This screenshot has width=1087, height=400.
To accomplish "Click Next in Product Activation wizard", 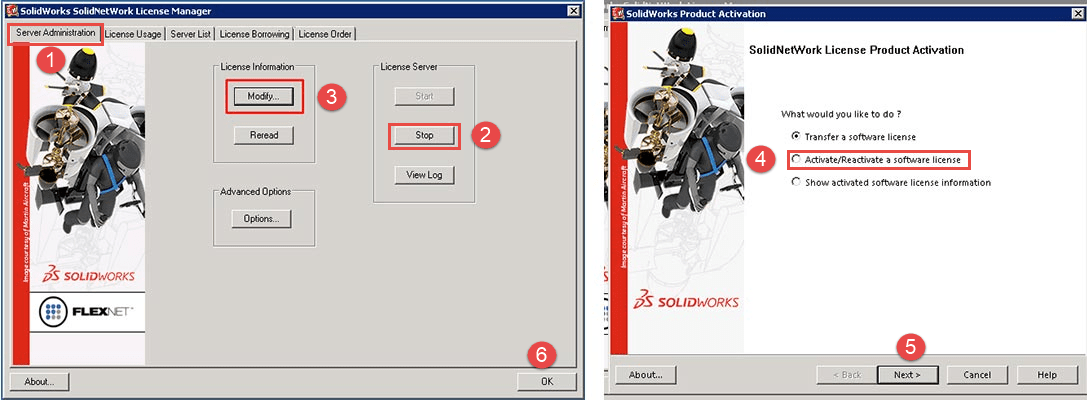I will coord(907,375).
